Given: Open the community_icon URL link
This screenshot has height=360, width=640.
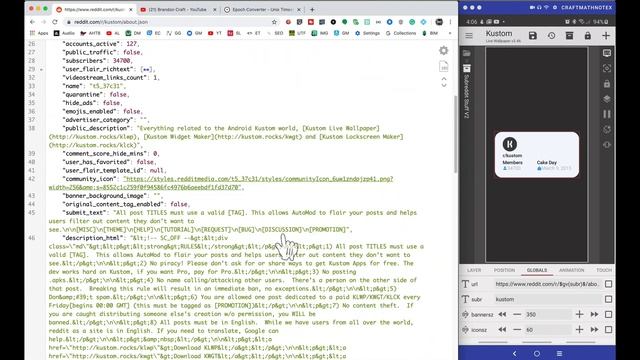Looking at the screenshot, I should (221, 183).
